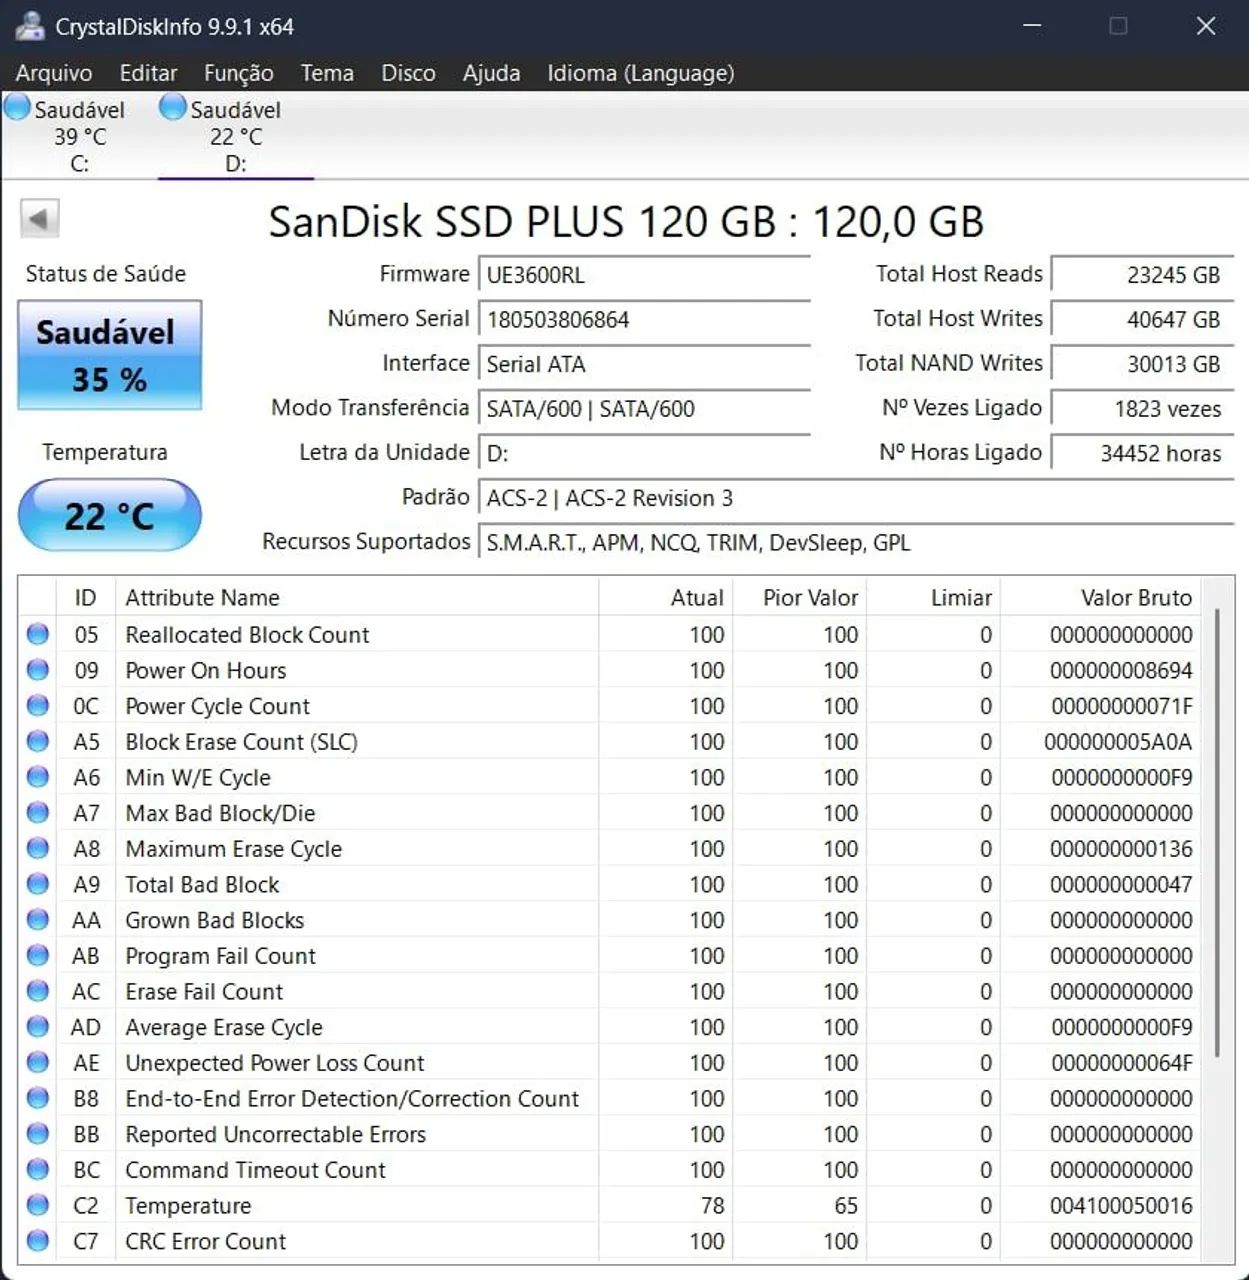Click the Temperature row worst value 65
The image size is (1249, 1280).
[846, 1205]
